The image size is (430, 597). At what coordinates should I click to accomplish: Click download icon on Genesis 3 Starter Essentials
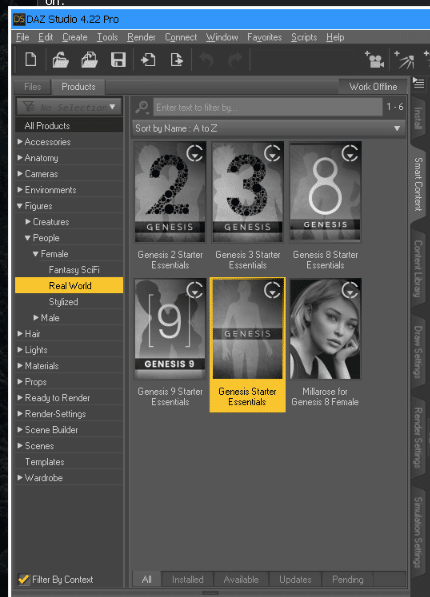click(272, 153)
